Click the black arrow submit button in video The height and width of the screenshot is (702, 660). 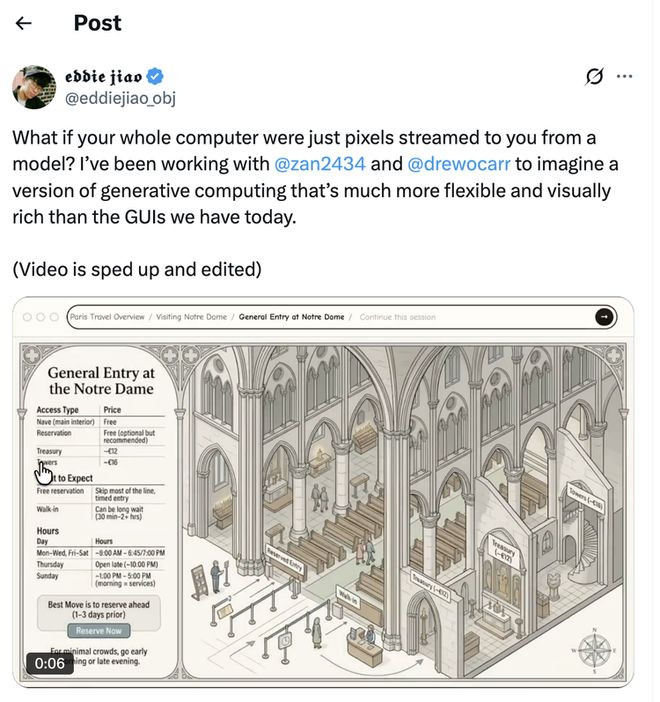tap(604, 317)
